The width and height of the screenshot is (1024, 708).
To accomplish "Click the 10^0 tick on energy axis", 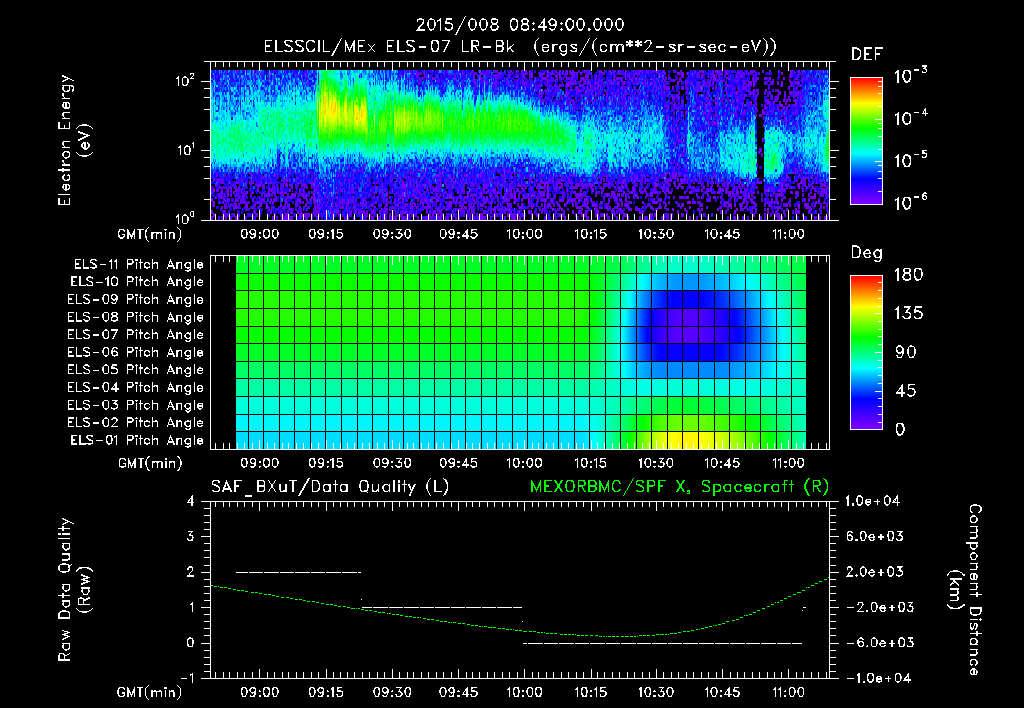I will (185, 218).
